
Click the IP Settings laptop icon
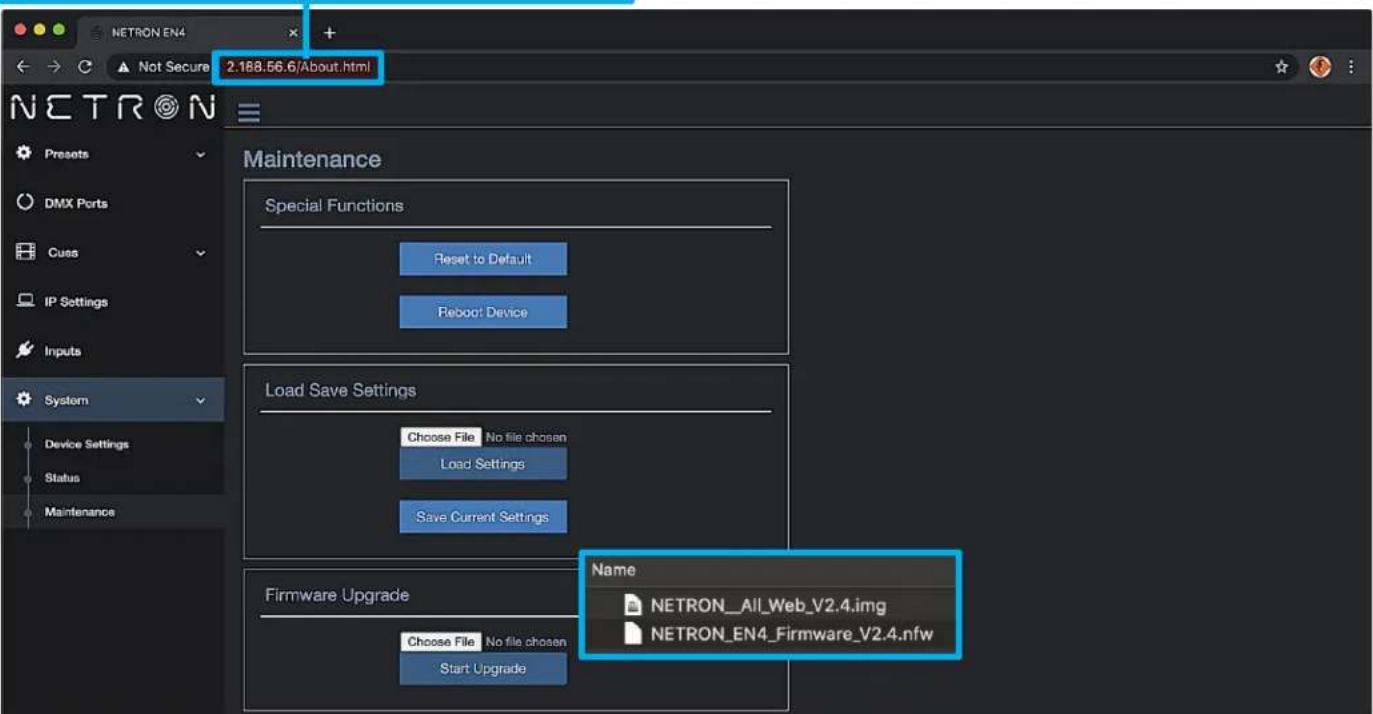(24, 301)
